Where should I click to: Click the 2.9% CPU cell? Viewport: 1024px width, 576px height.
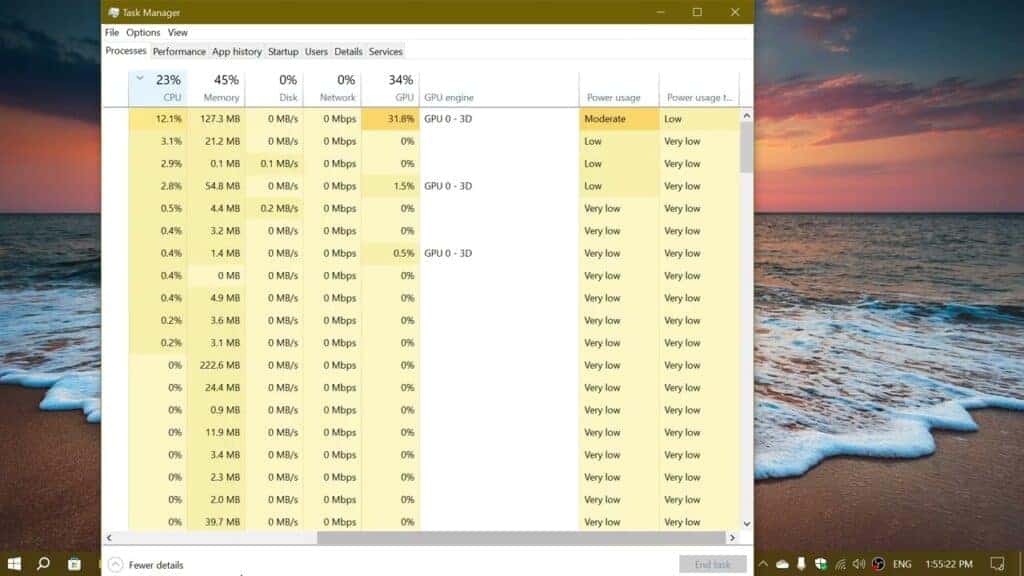point(158,164)
